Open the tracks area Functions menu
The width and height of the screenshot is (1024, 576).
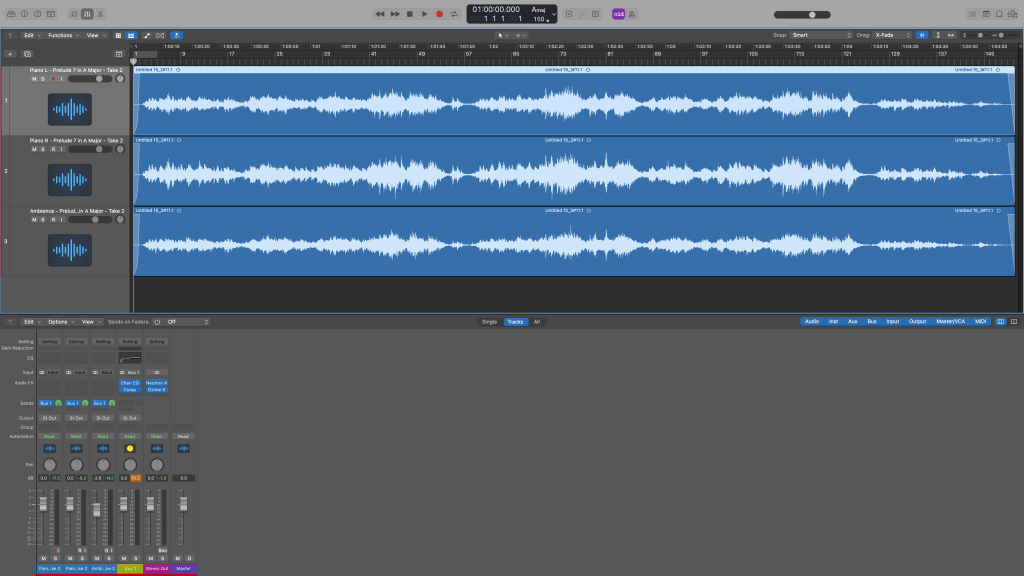click(62, 35)
